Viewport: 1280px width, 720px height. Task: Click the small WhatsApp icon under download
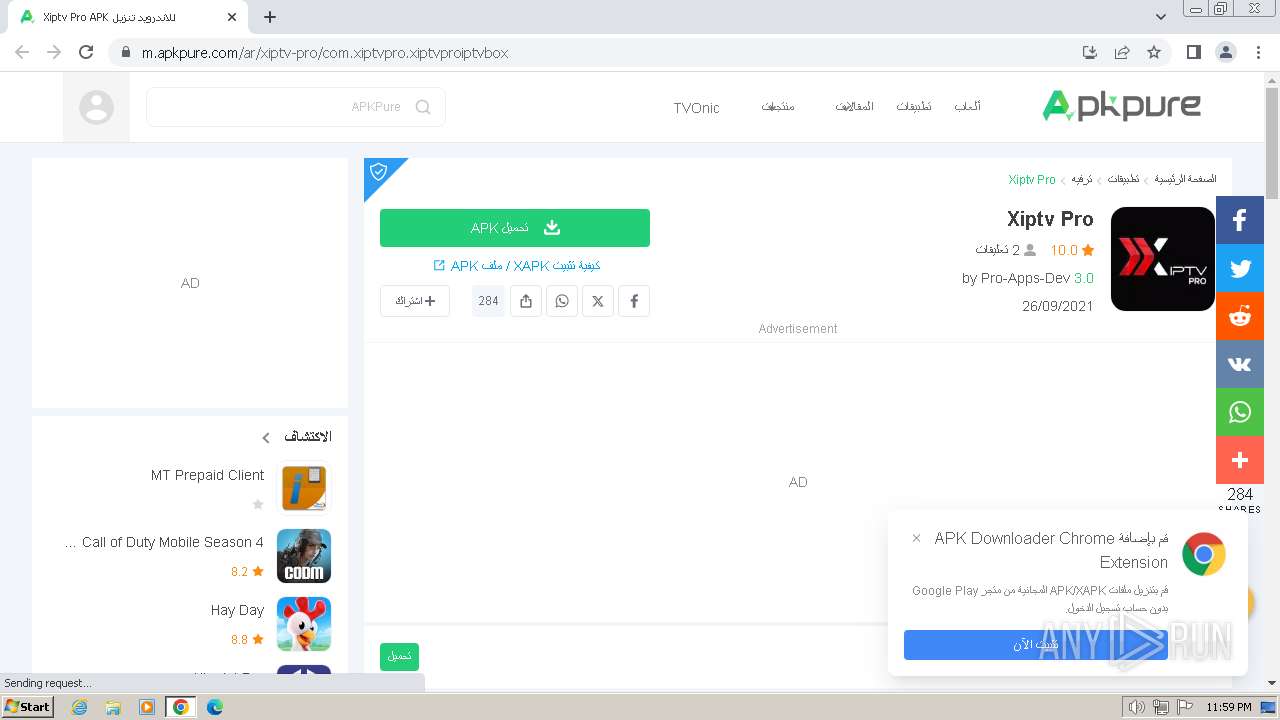pos(562,301)
